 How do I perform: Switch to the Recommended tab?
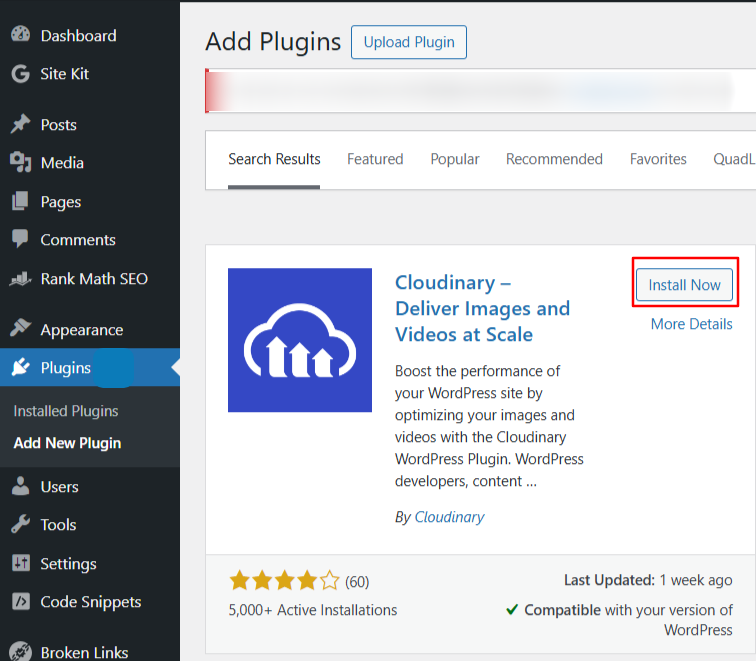pos(554,159)
